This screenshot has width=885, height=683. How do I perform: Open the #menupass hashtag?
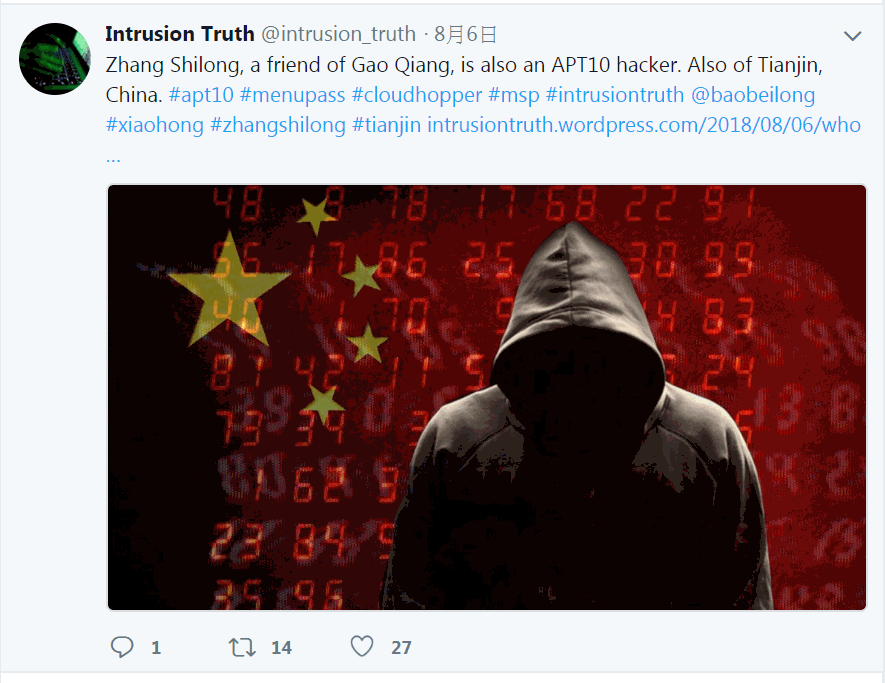(292, 95)
